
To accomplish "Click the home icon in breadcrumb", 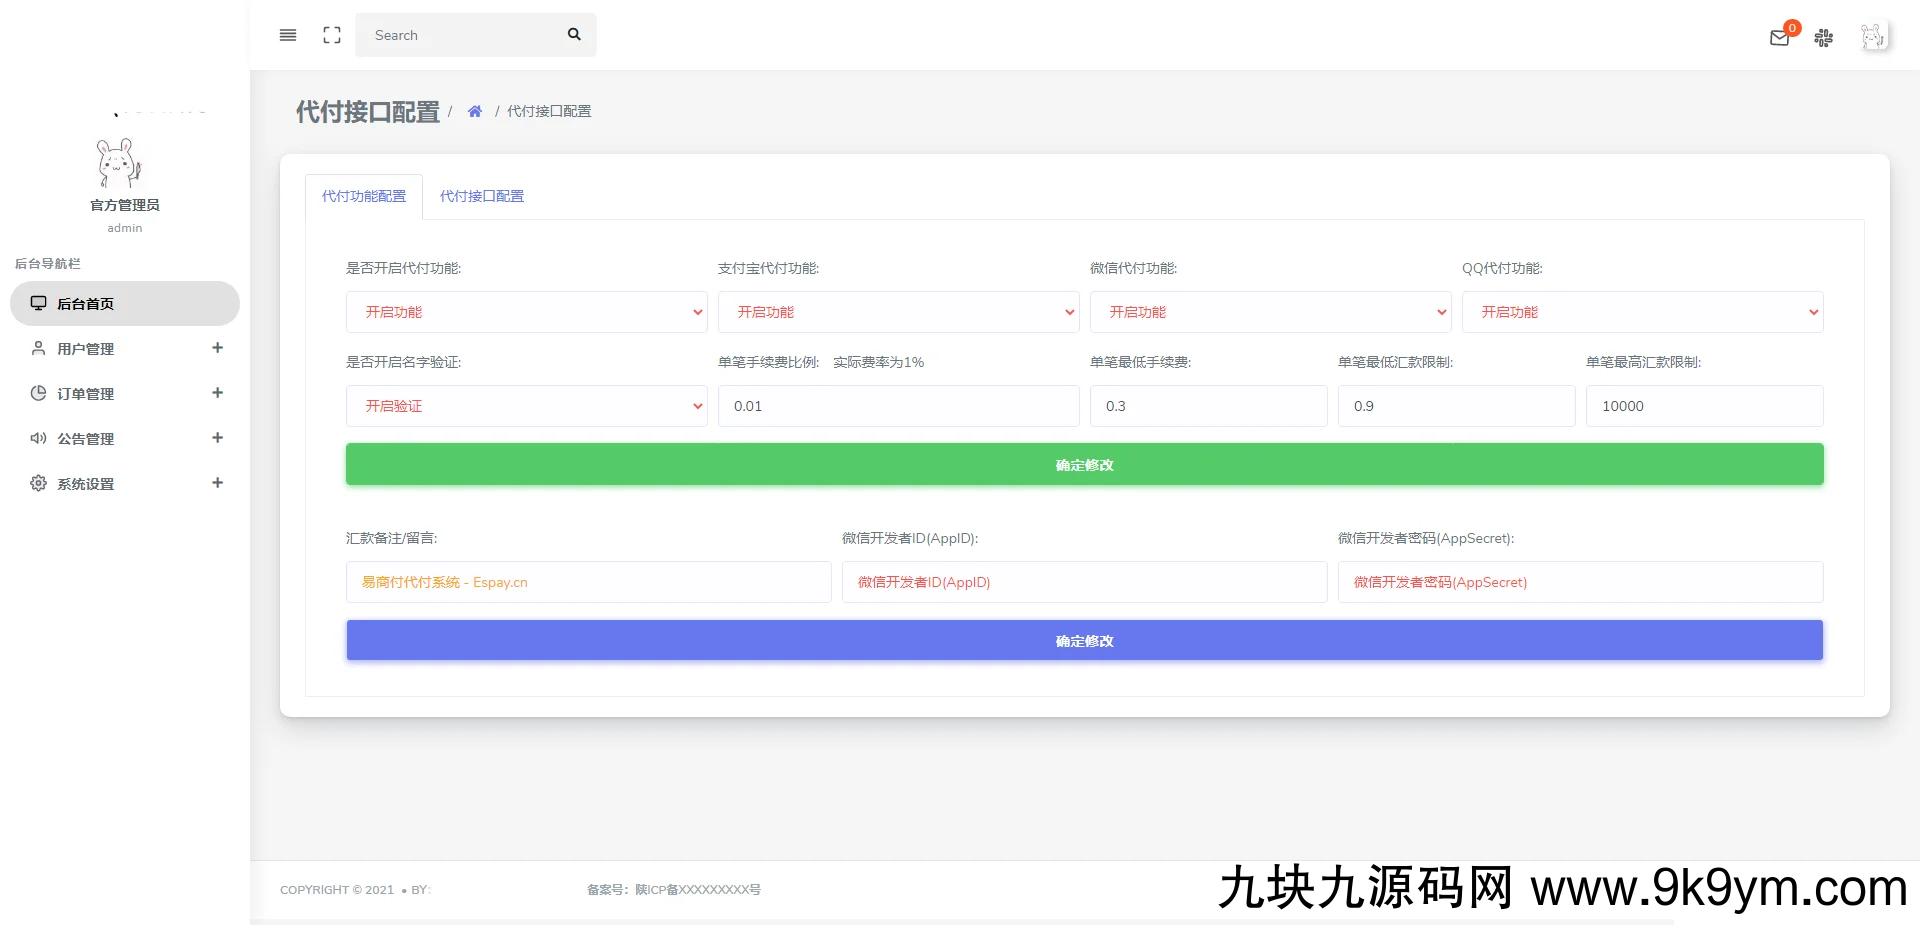I will point(475,112).
